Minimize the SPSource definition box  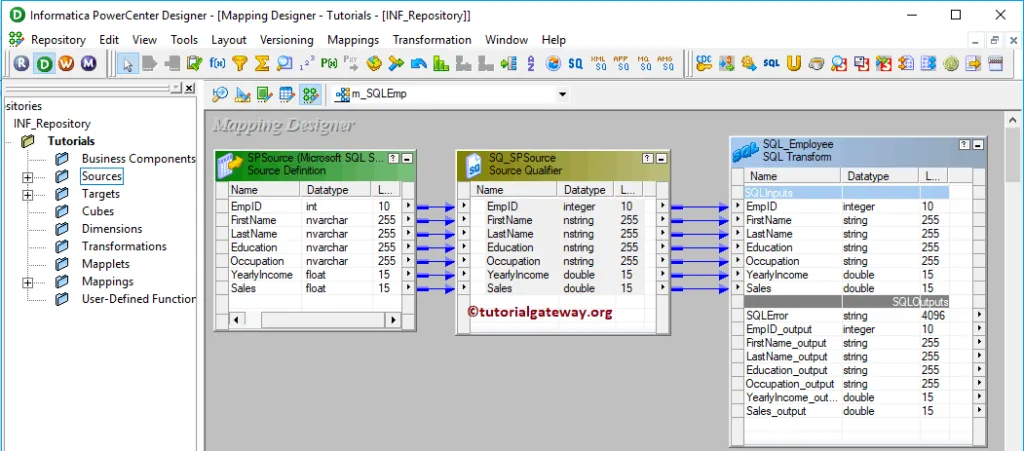(x=406, y=158)
